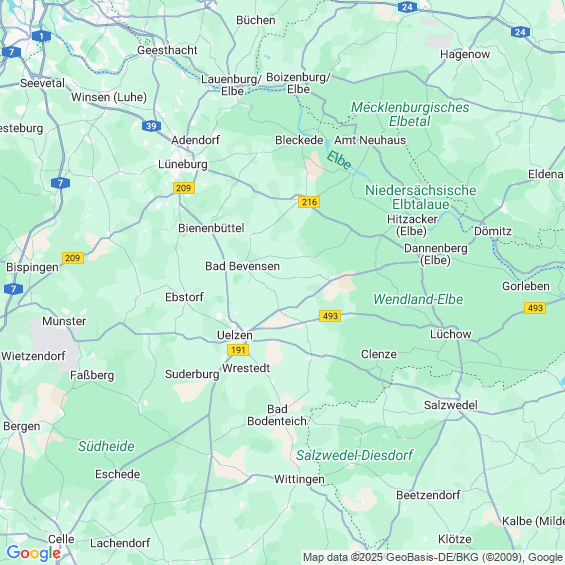Select the Wittingen town label
The height and width of the screenshot is (565, 565).
point(299,479)
